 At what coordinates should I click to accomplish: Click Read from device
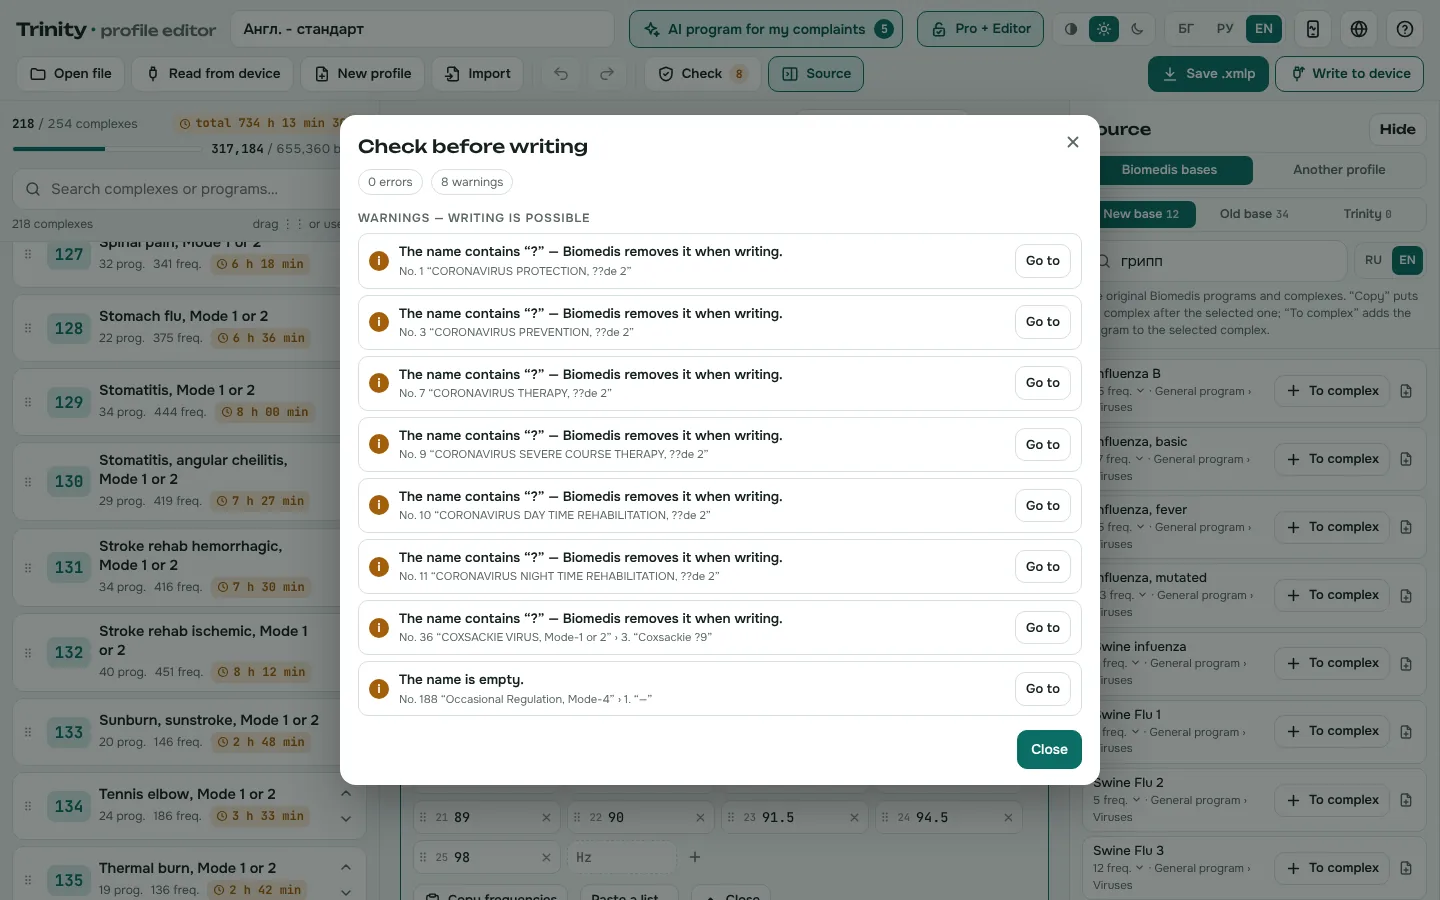point(213,74)
